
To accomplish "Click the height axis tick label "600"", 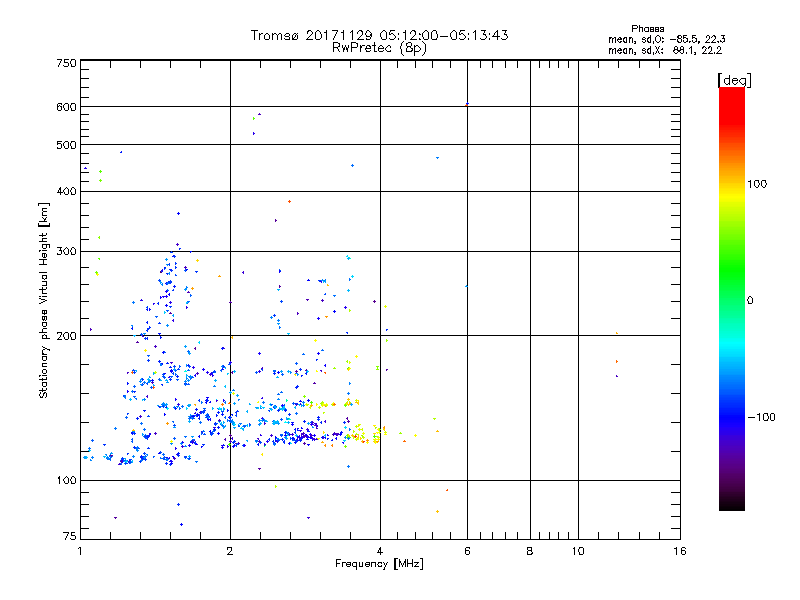I will (66, 107).
